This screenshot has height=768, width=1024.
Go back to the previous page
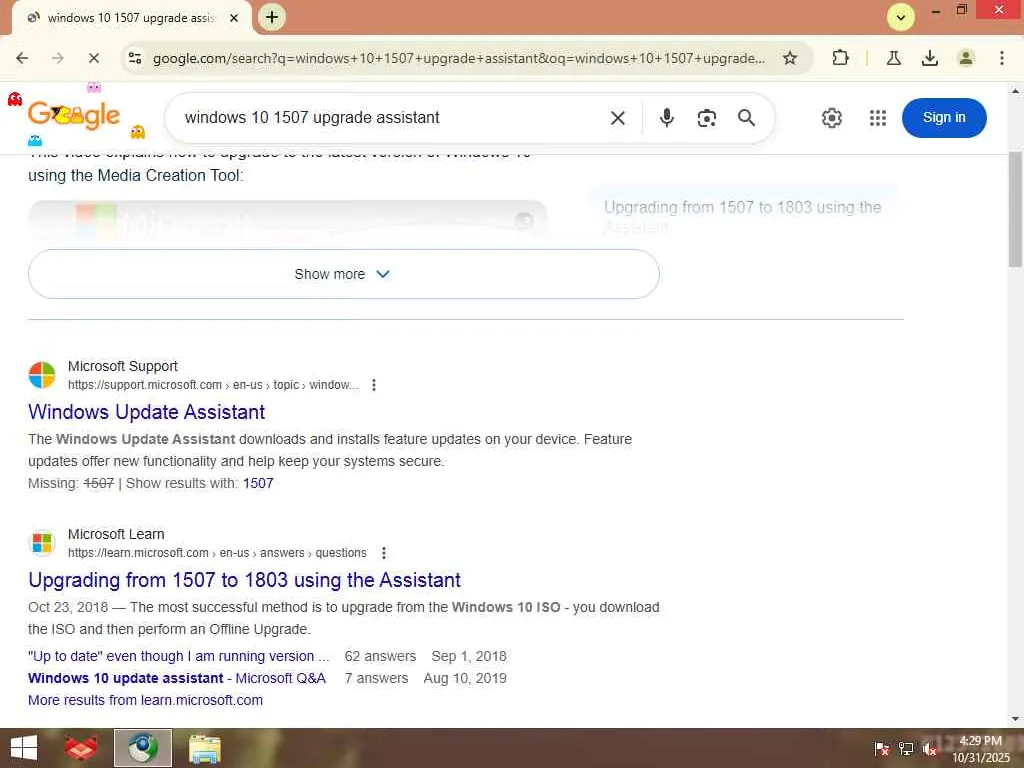click(x=22, y=58)
